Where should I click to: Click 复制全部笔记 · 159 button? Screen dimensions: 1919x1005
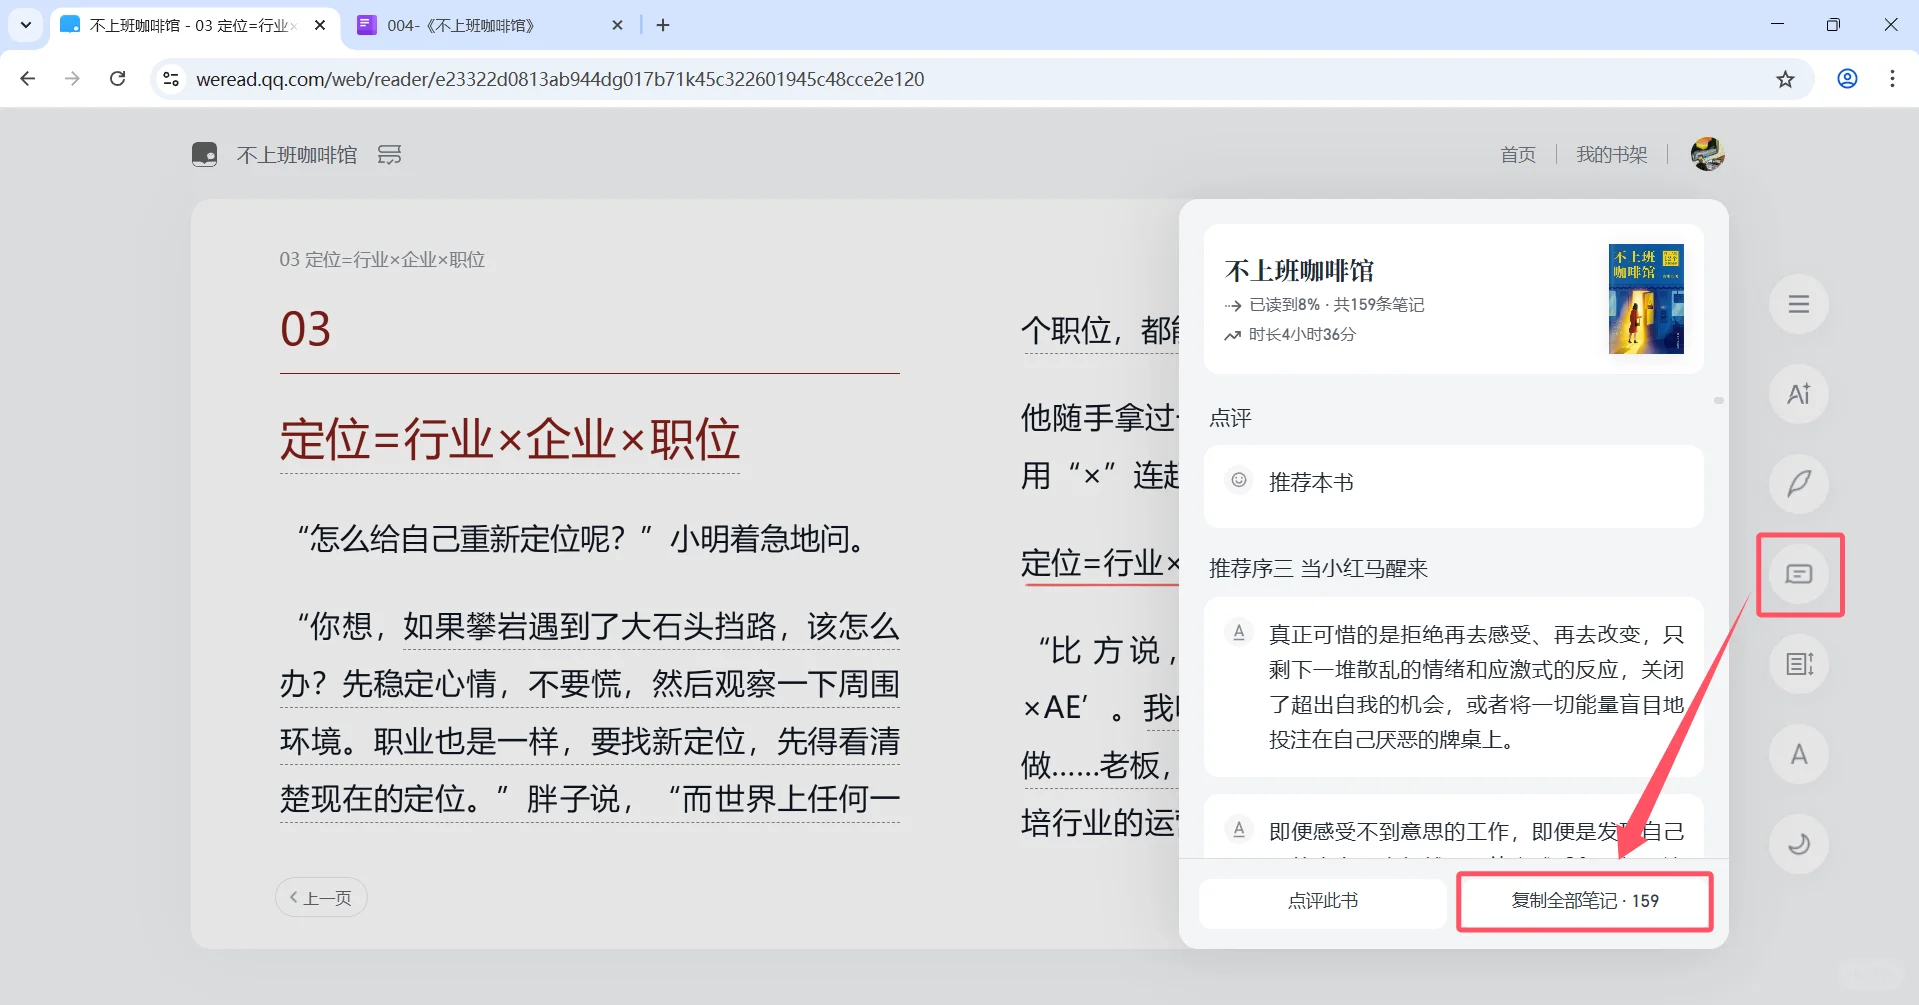click(x=1584, y=901)
